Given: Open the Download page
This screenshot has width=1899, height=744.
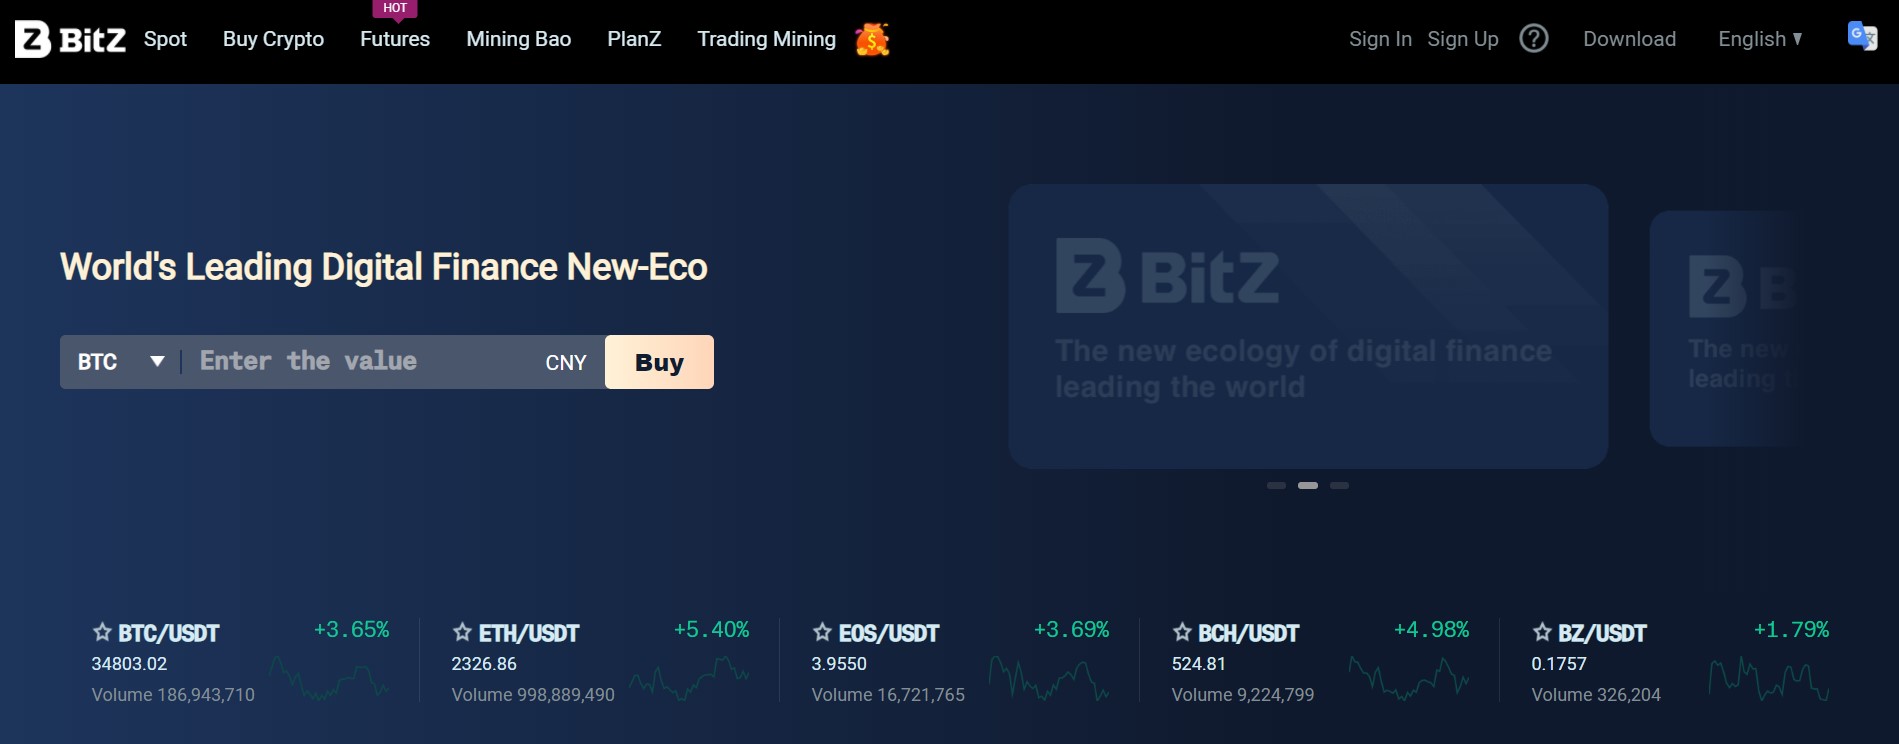Looking at the screenshot, I should coord(1629,39).
